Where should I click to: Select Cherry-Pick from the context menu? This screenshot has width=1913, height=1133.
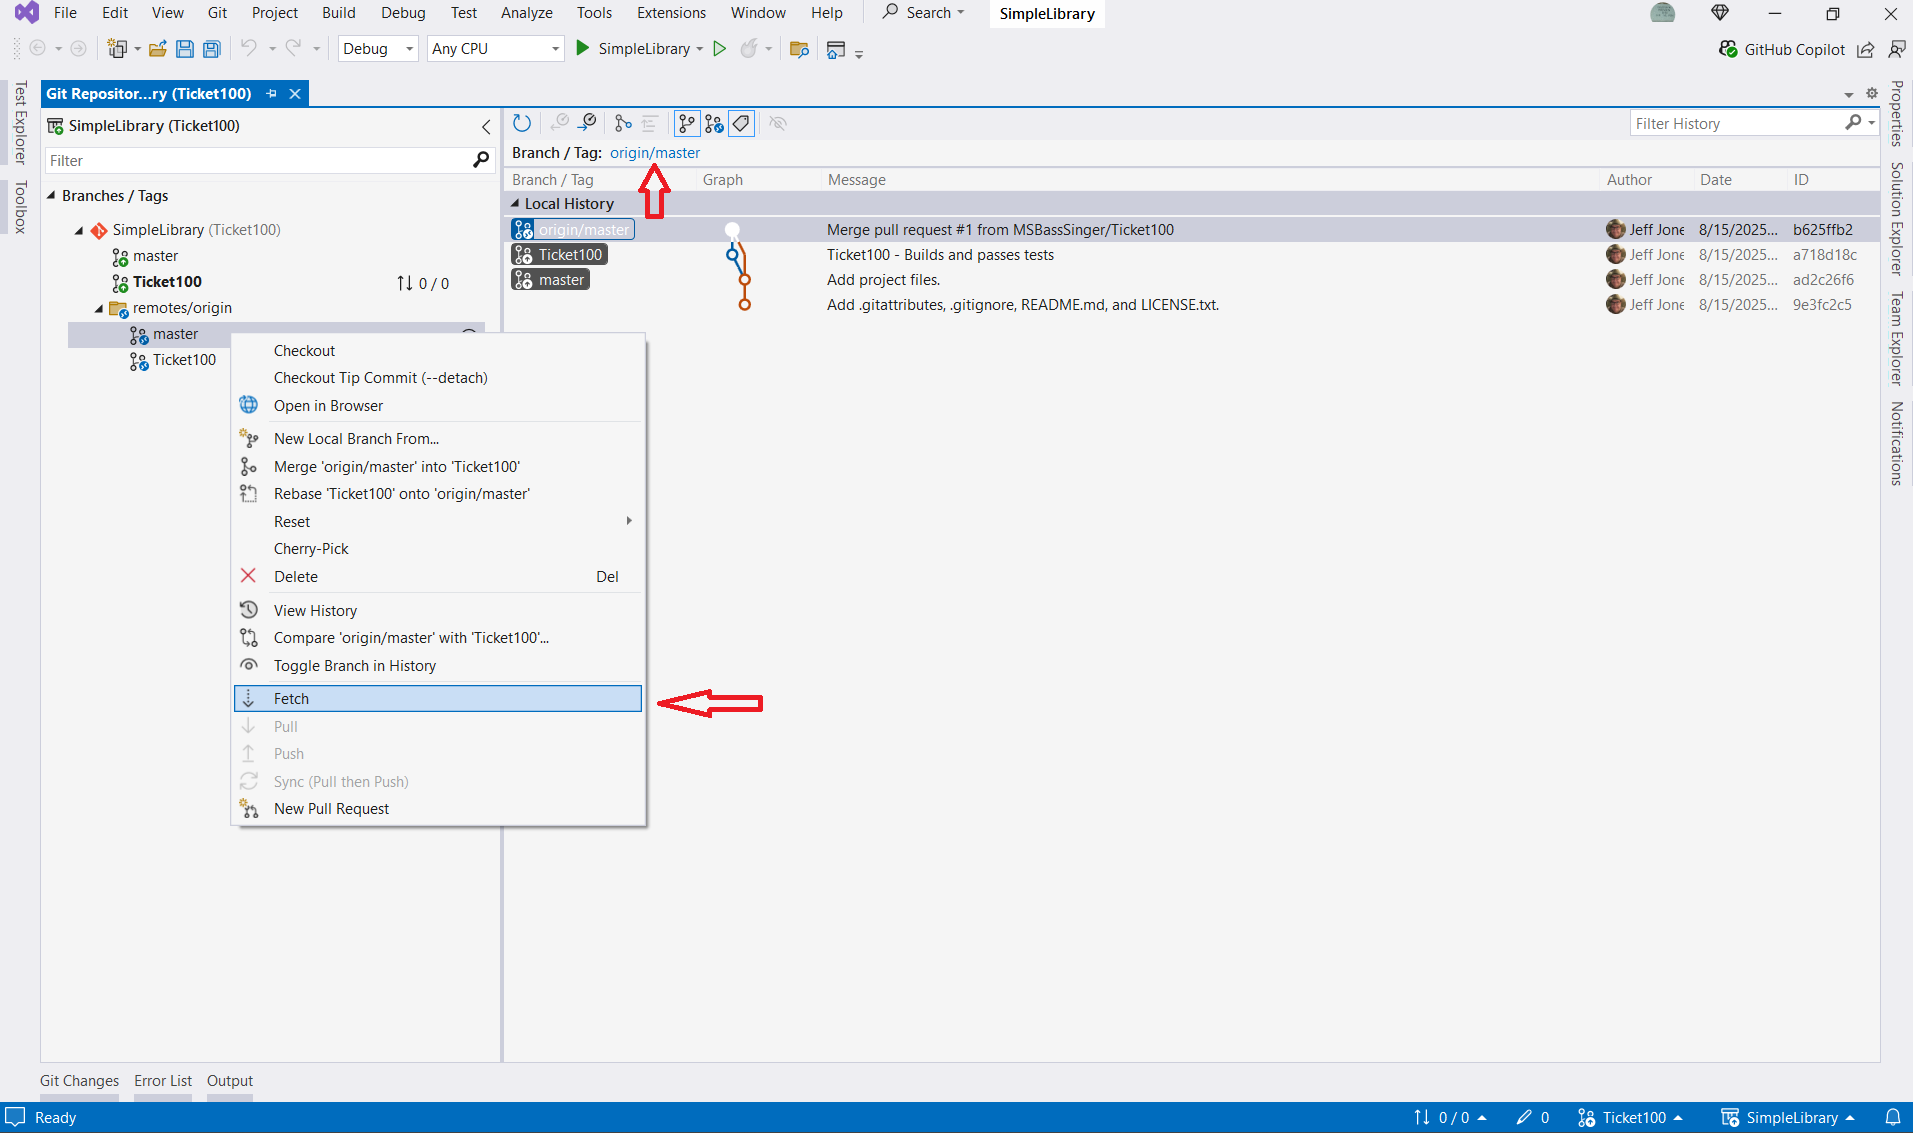(x=438, y=548)
